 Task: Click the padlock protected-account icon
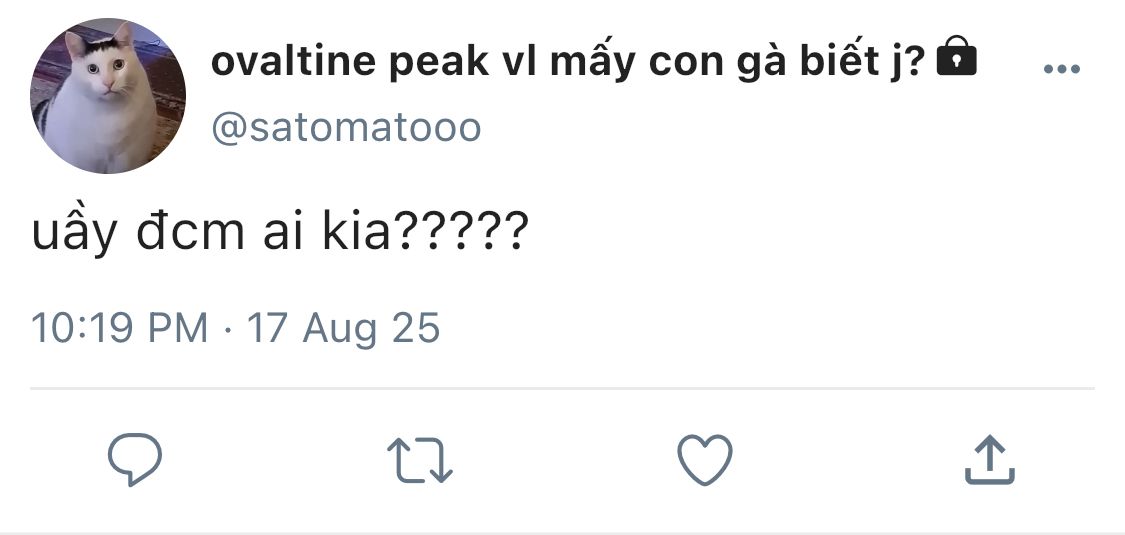(956, 62)
